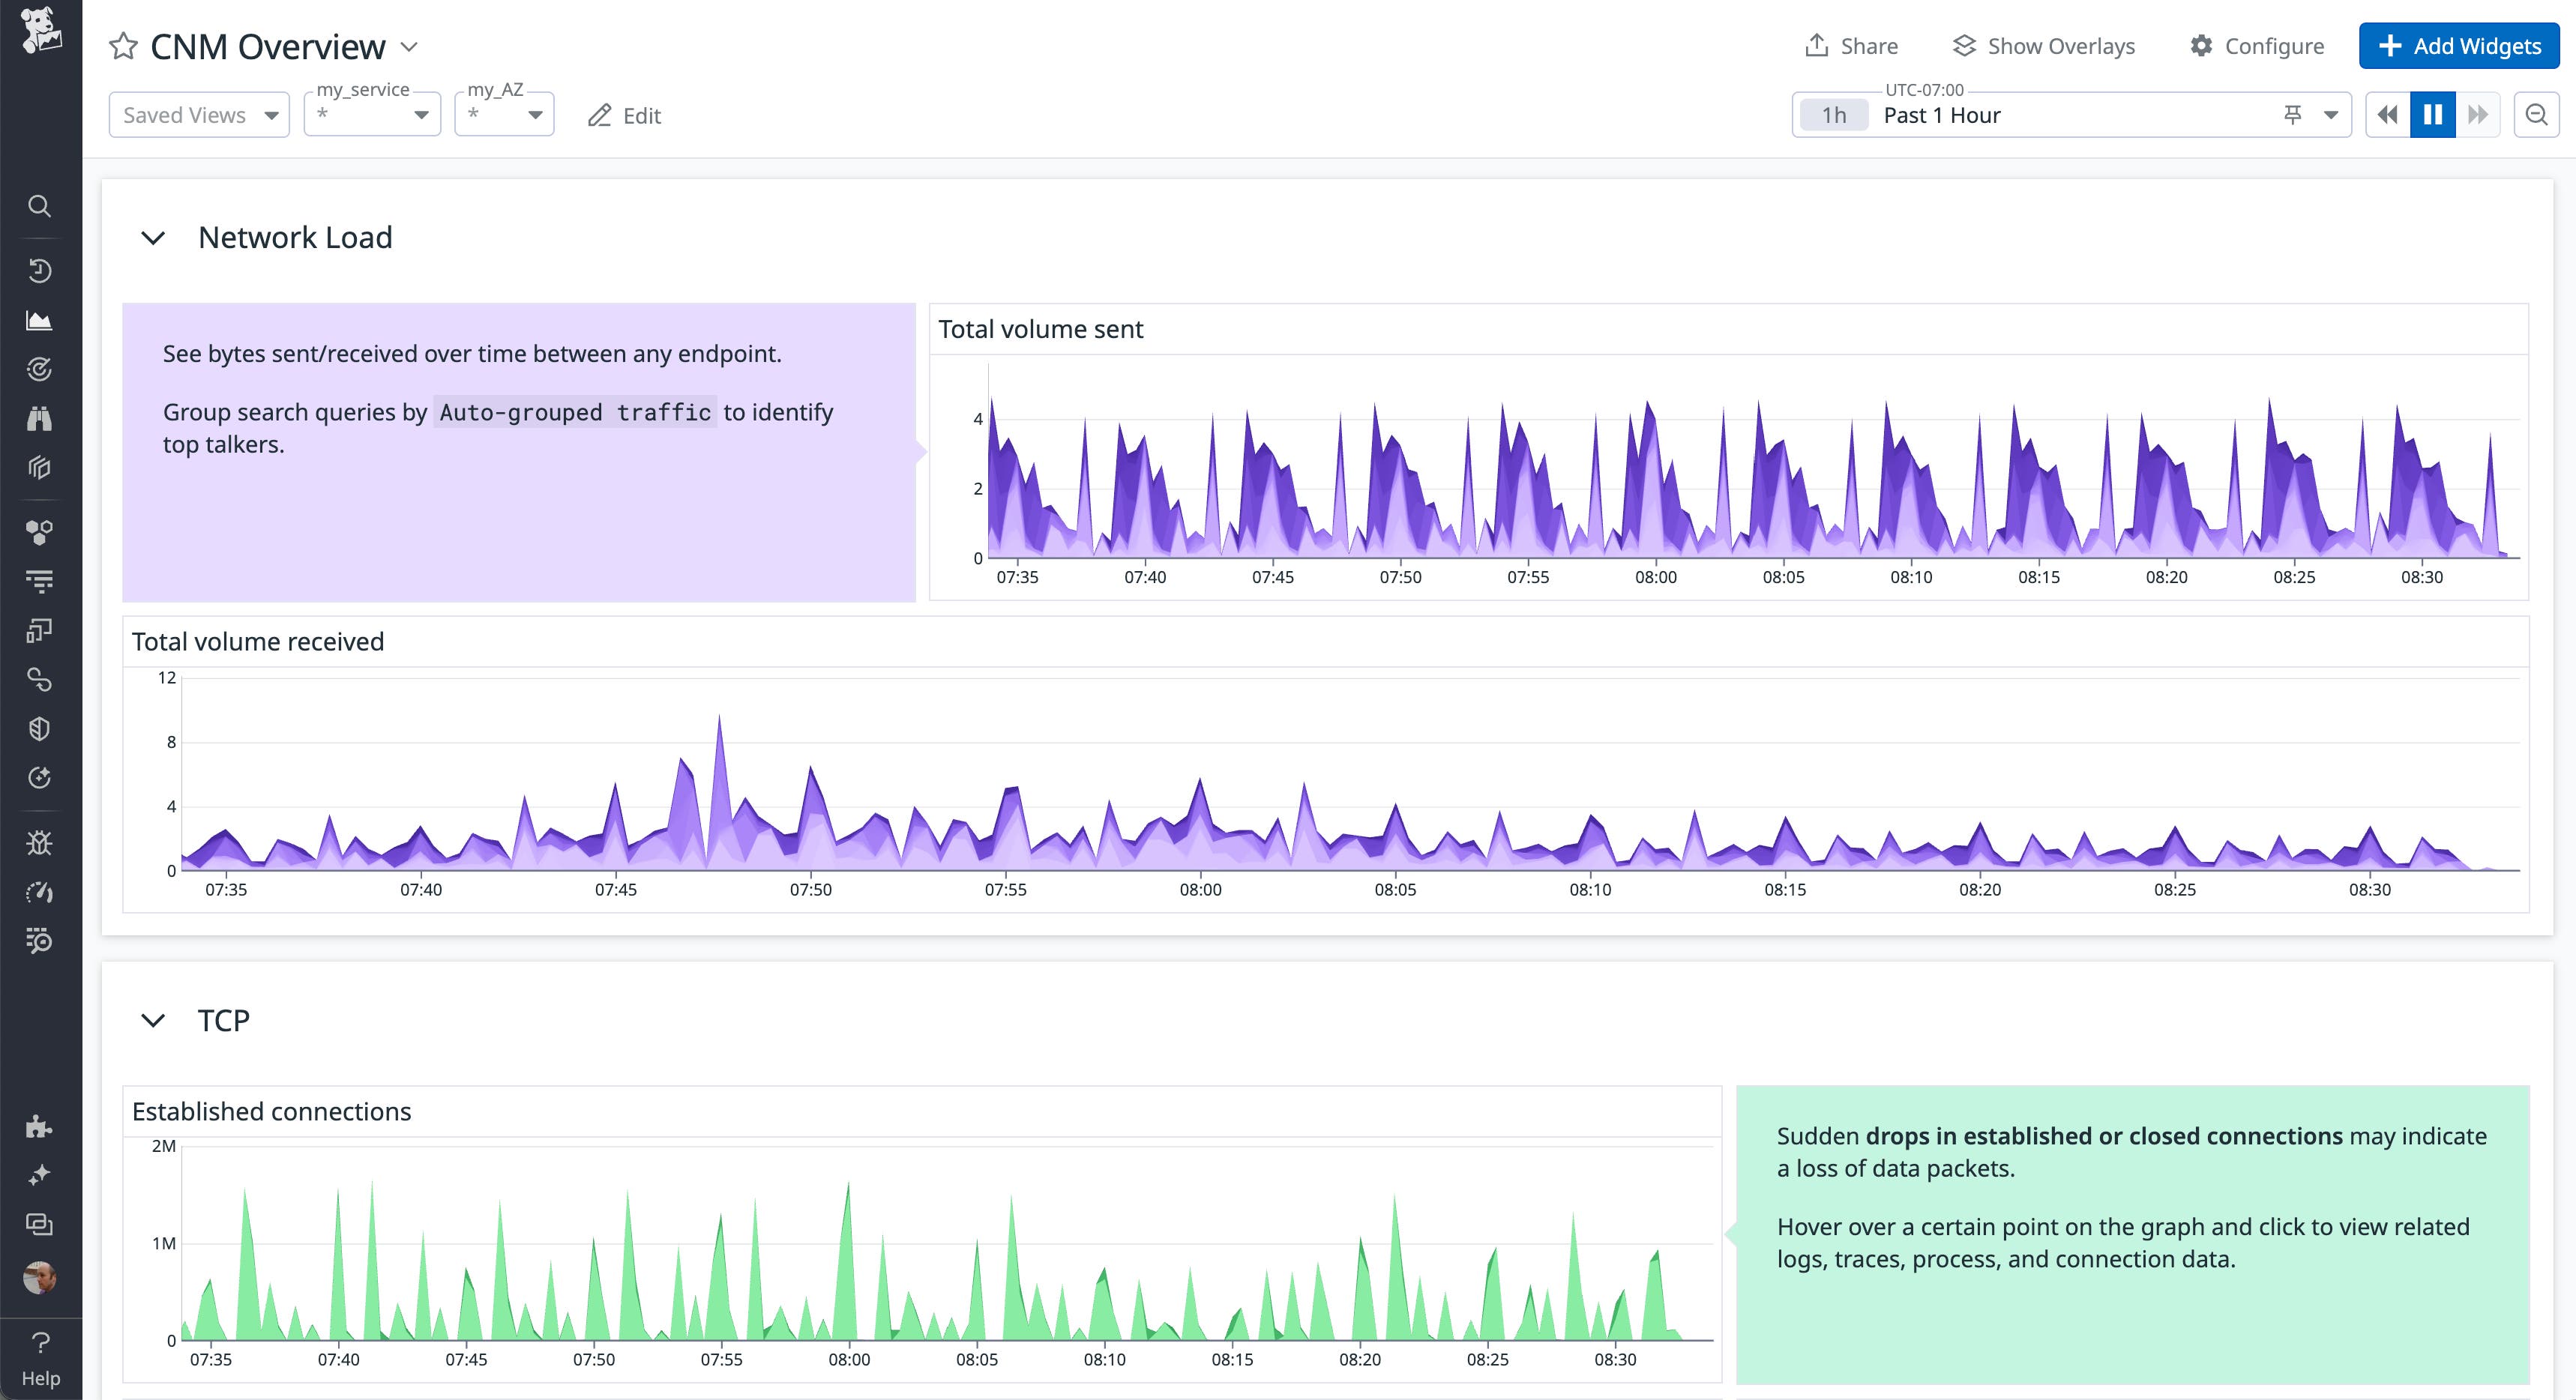The width and height of the screenshot is (2576, 1400).
Task: Select the Watchdog binoculars icon in sidebar
Action: (40, 418)
